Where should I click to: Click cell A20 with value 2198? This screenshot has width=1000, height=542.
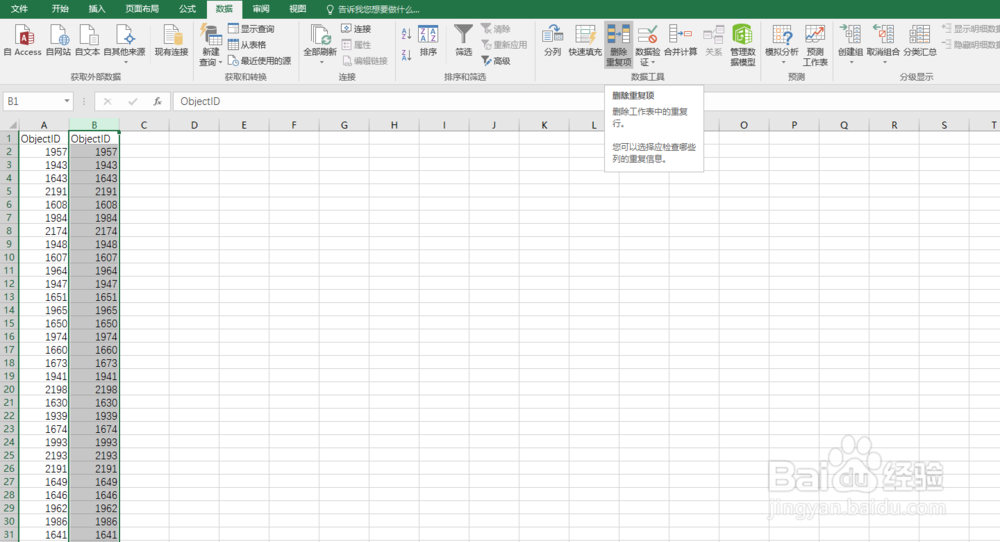pyautogui.click(x=44, y=389)
